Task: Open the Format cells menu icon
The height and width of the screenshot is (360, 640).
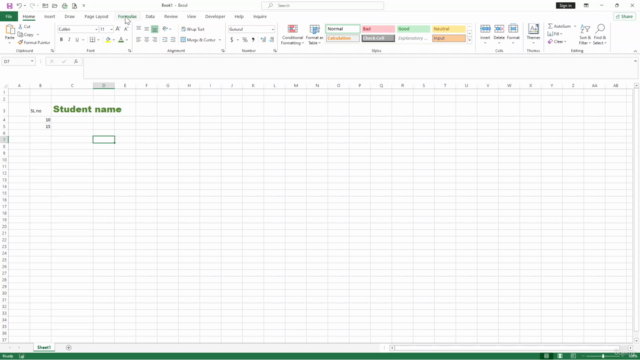Action: [x=513, y=29]
